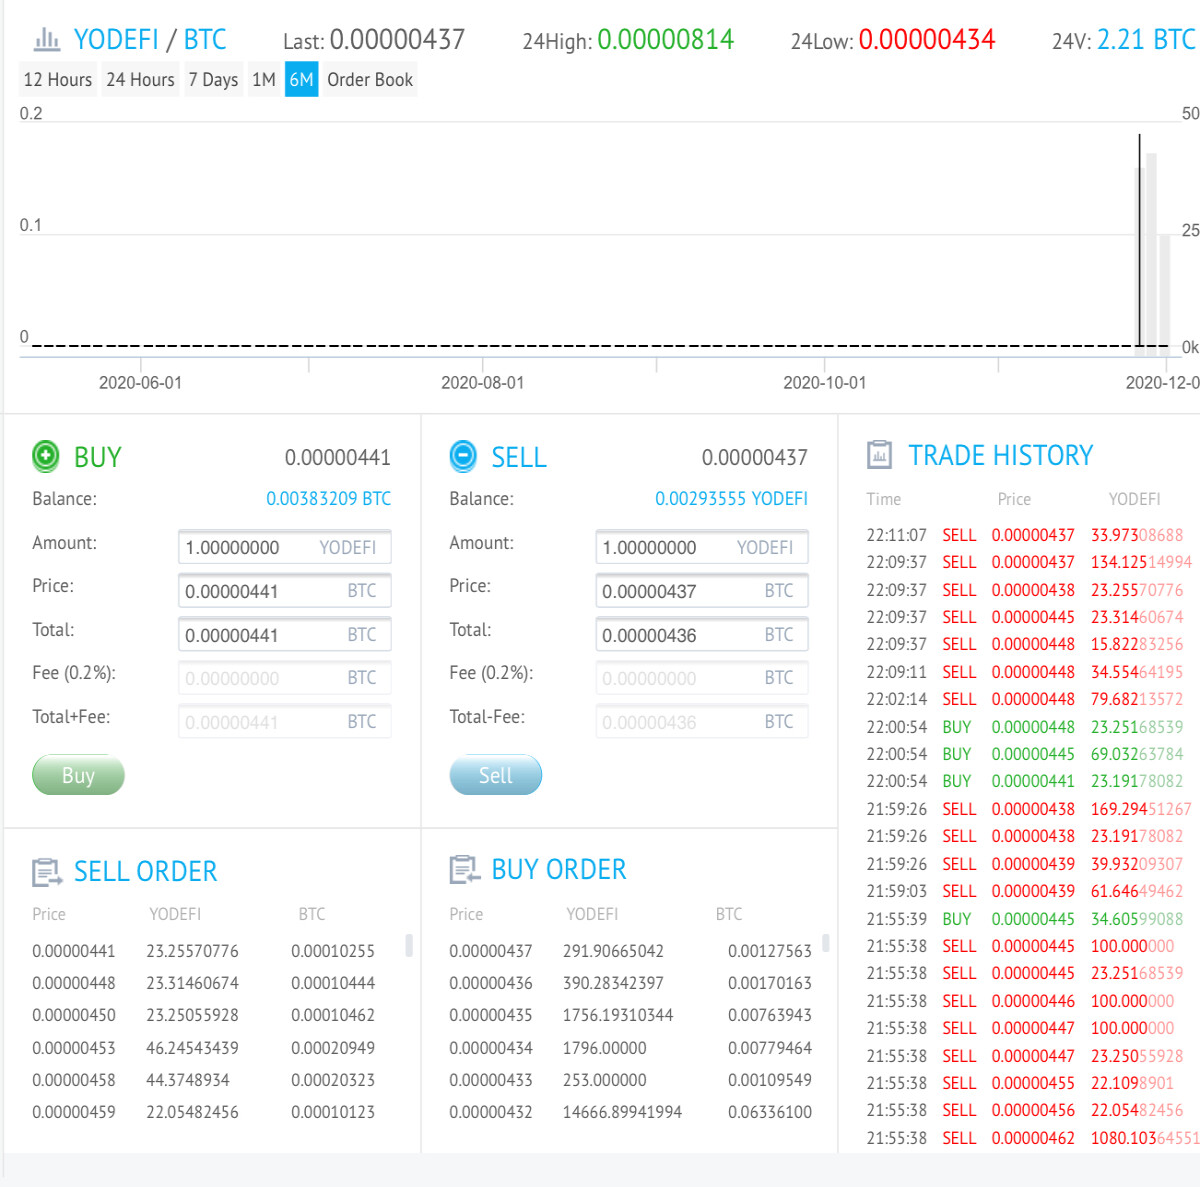Viewport: 1200px width, 1187px height.
Task: Click the 24High value 0.00000814
Action: coord(665,40)
